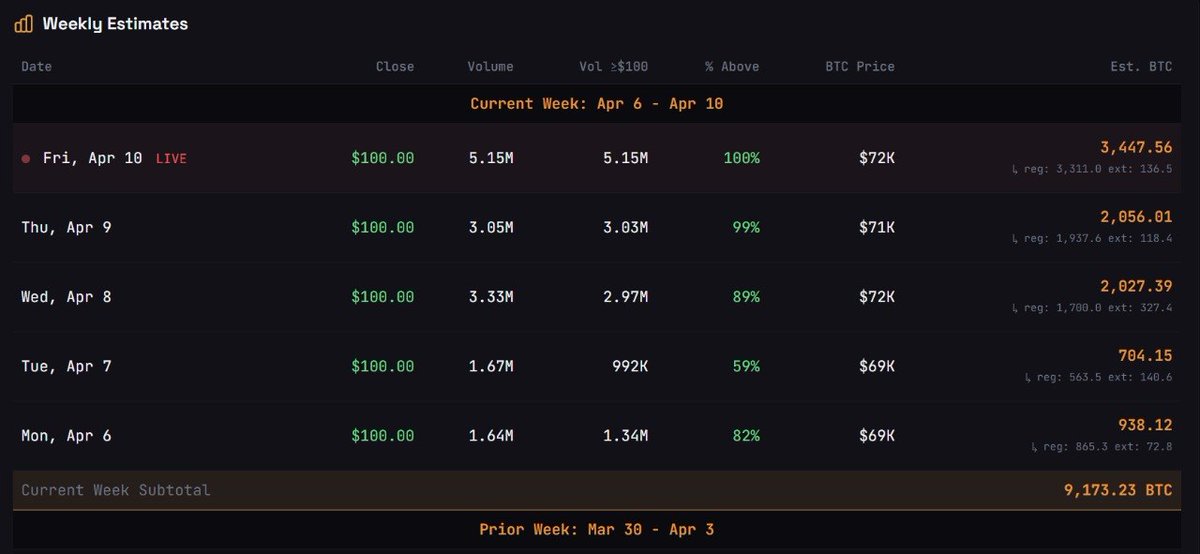Click the 9,173.23 BTC subtotal value
The width and height of the screenshot is (1200, 554).
(x=1118, y=491)
